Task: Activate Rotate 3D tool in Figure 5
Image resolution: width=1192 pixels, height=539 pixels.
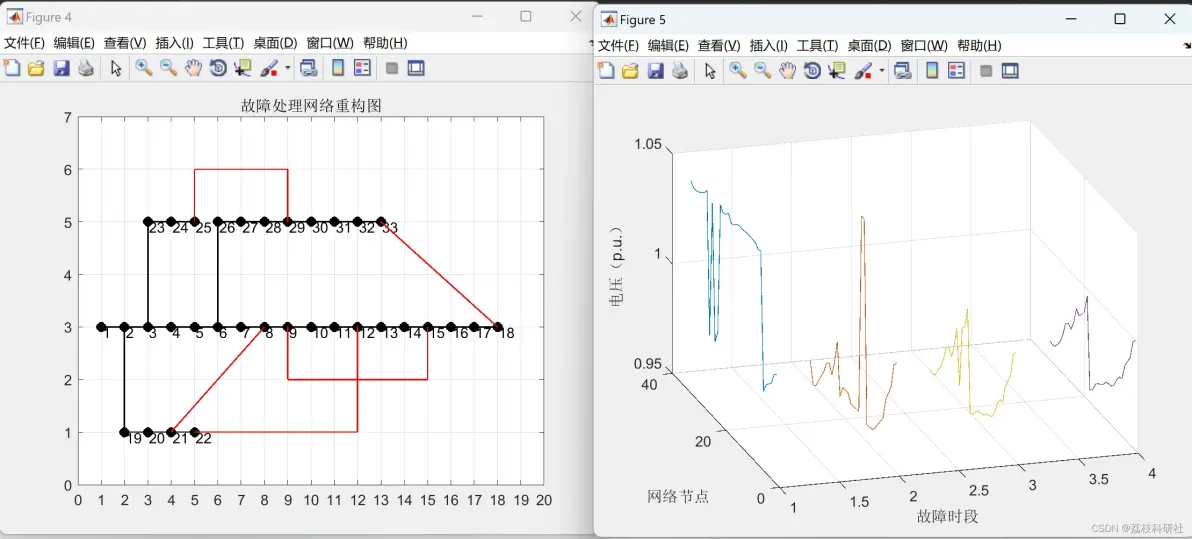Action: point(813,71)
